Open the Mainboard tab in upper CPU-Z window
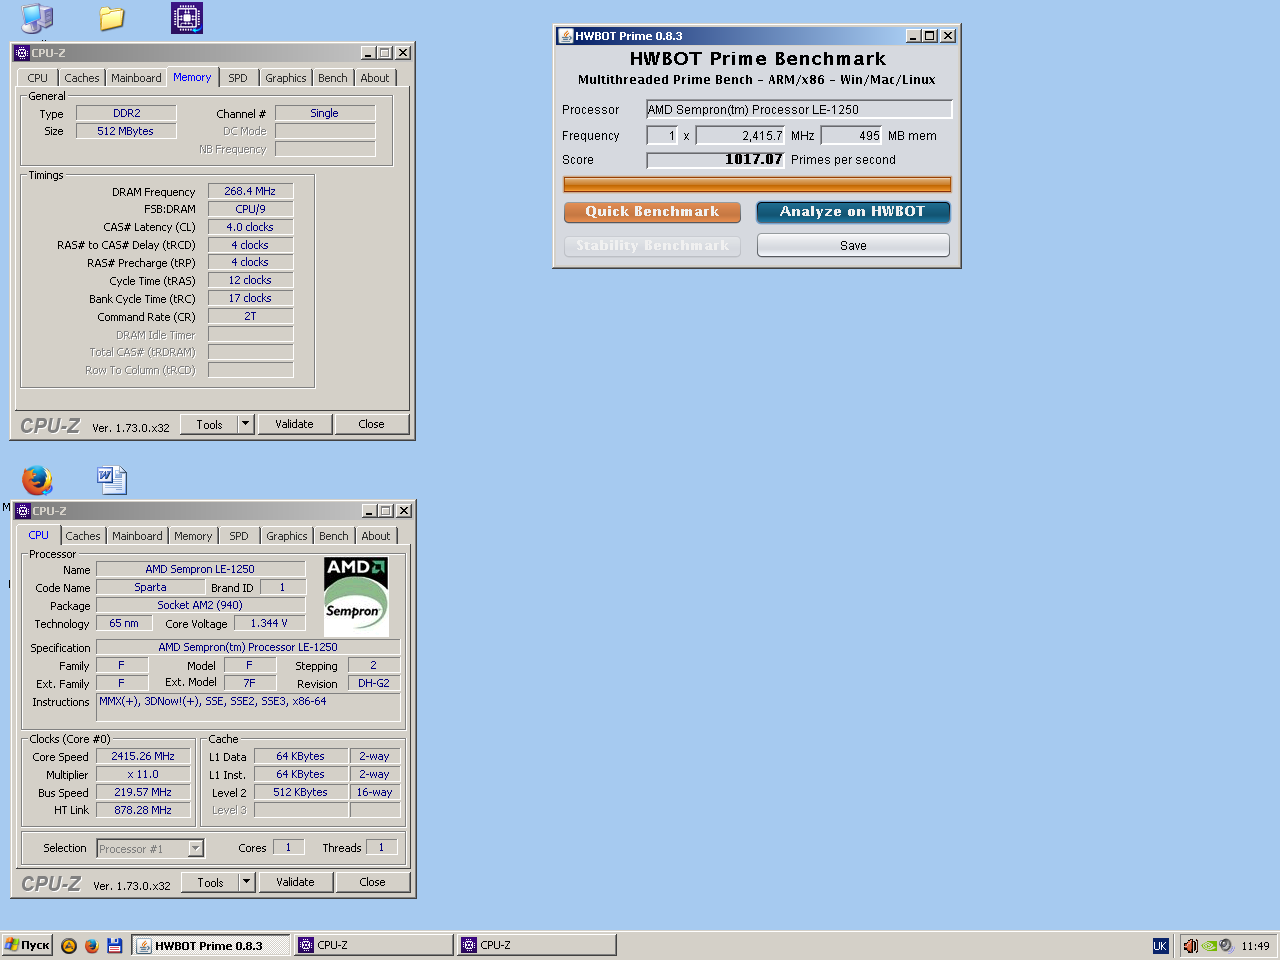Screen dimensions: 1280x960 click(136, 78)
